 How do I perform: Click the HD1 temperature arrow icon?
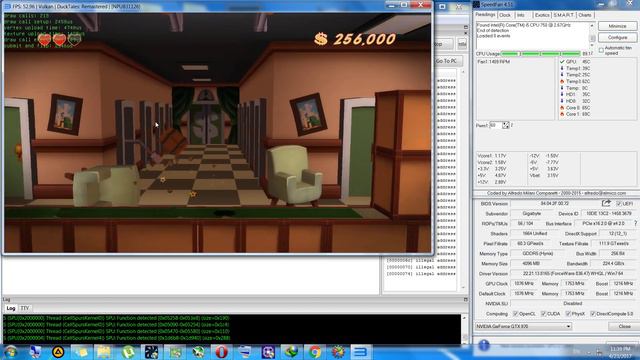[562, 94]
